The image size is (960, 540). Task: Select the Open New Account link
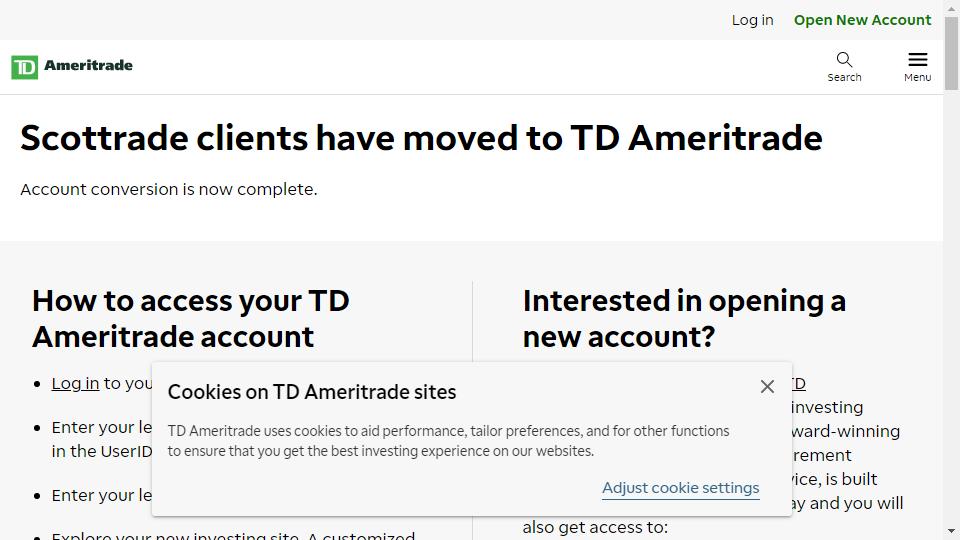point(862,20)
